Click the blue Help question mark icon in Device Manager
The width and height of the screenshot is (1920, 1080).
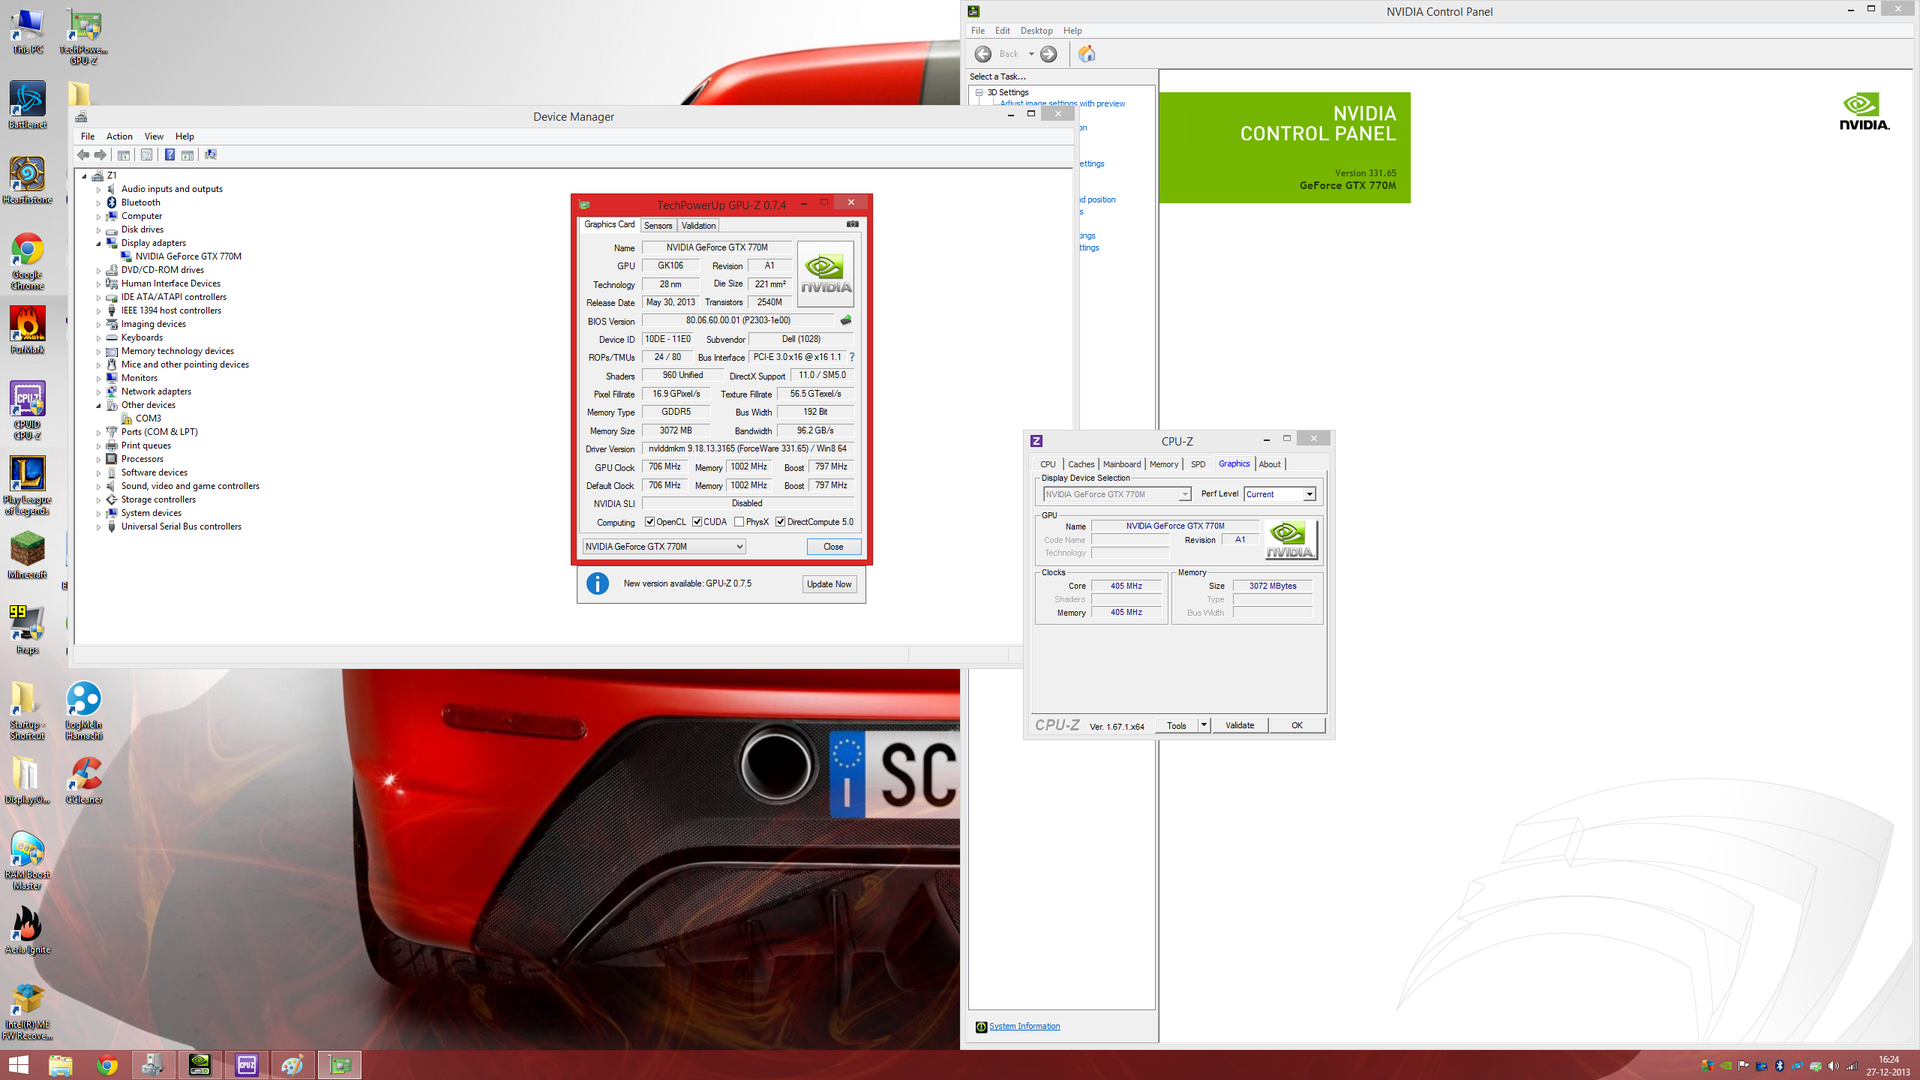170,155
